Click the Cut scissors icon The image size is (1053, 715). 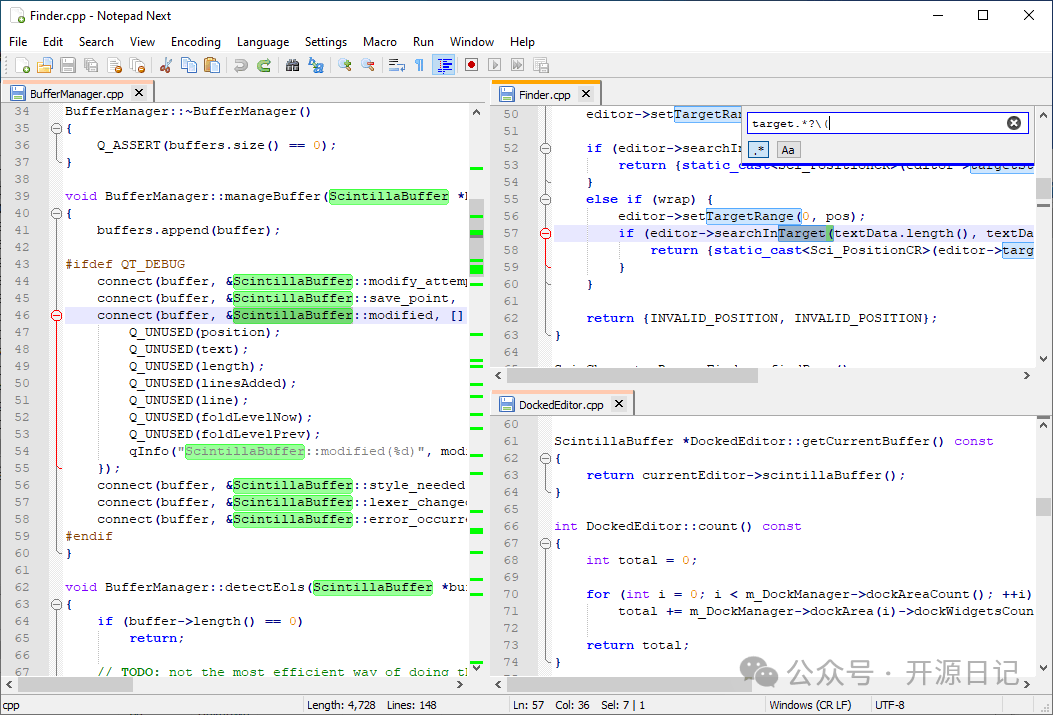tap(166, 65)
